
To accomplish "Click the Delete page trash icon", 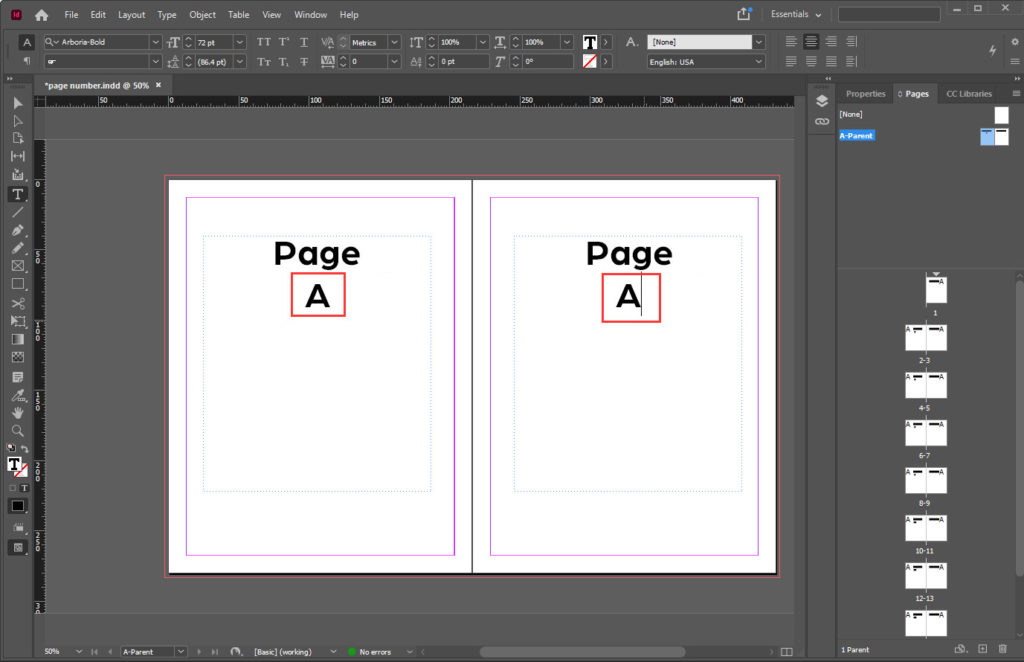I will 1003,649.
